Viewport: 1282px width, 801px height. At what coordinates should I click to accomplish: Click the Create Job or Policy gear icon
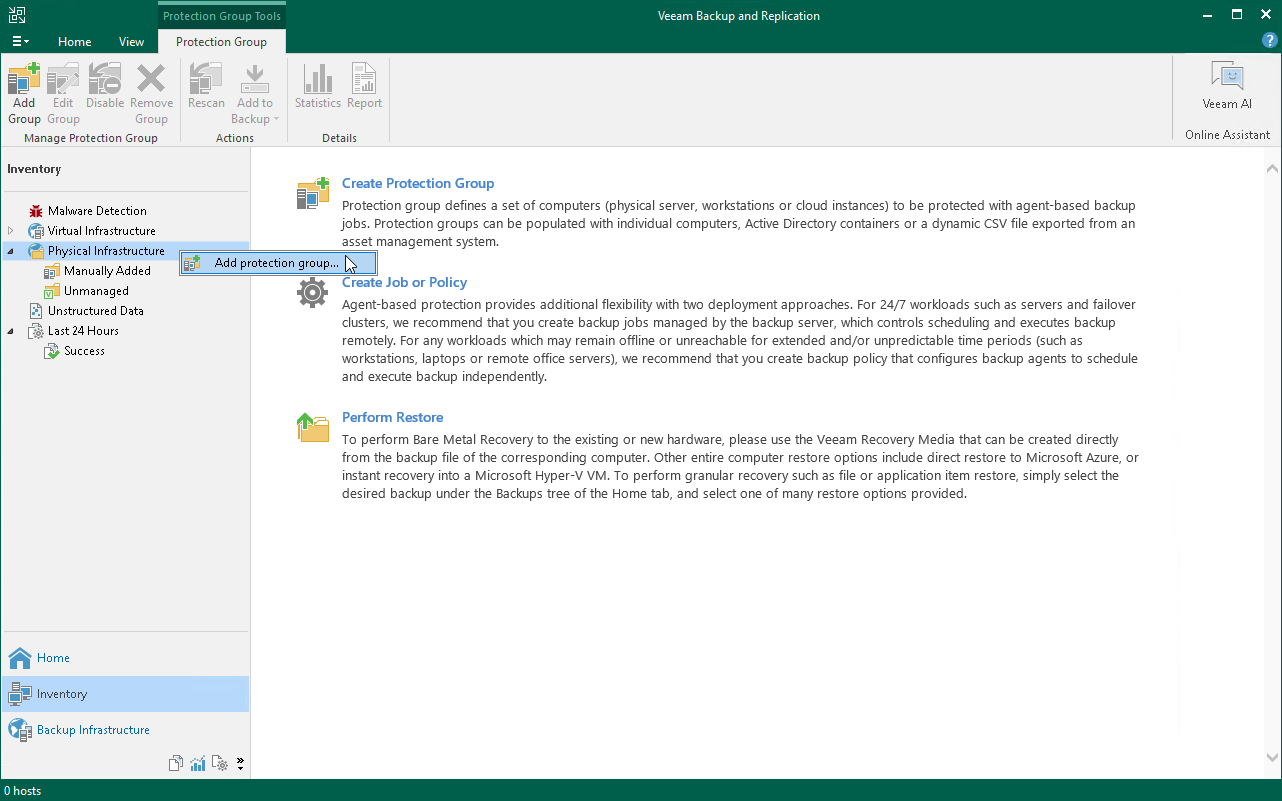(313, 292)
